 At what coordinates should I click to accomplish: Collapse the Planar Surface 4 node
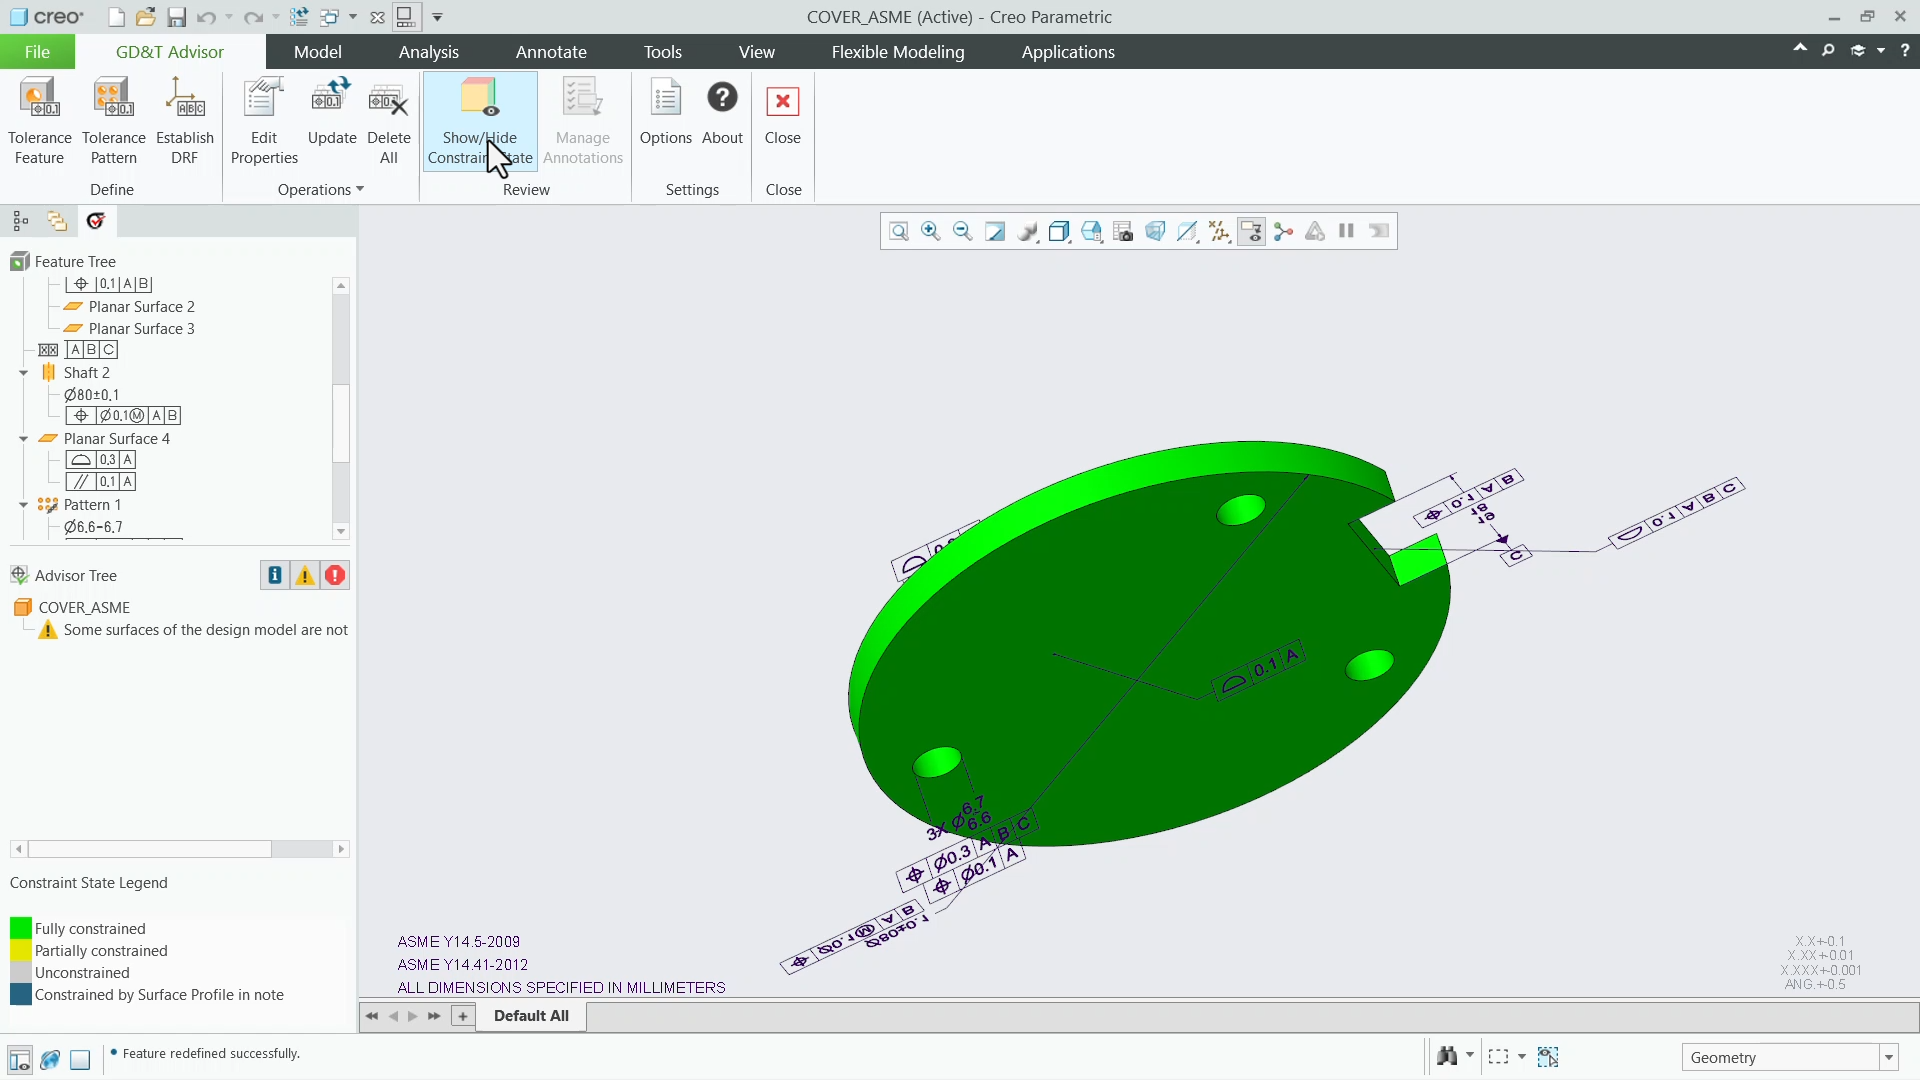point(24,439)
